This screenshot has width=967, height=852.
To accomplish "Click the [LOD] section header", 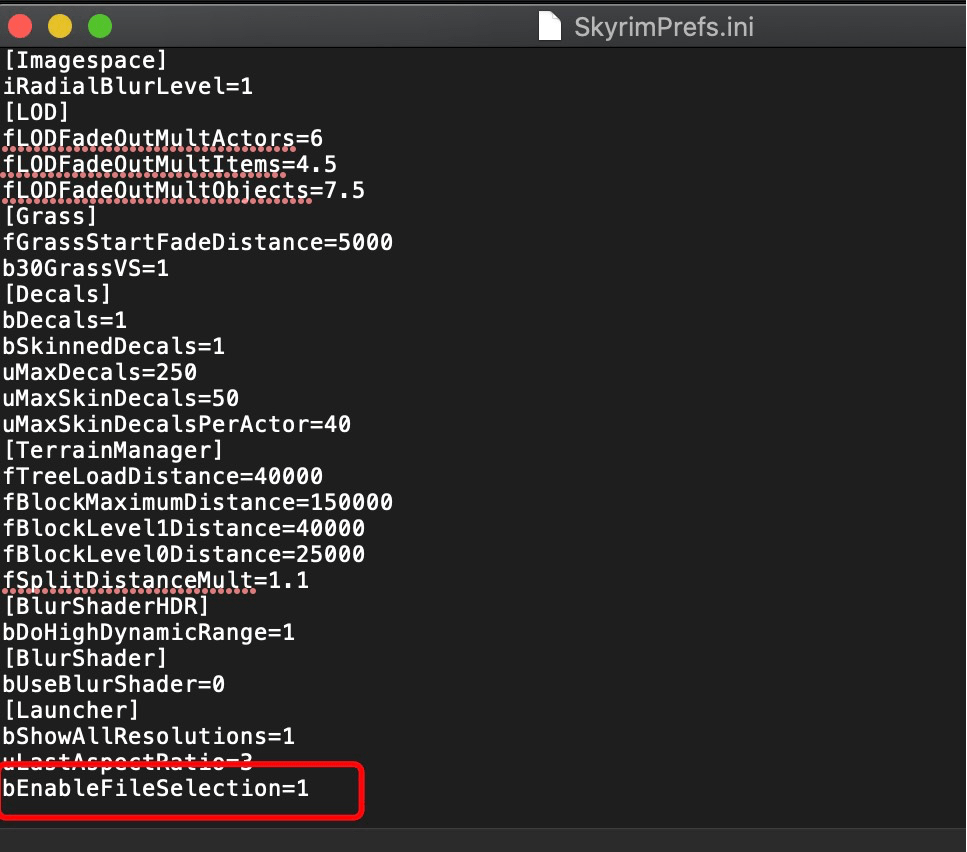I will [36, 112].
